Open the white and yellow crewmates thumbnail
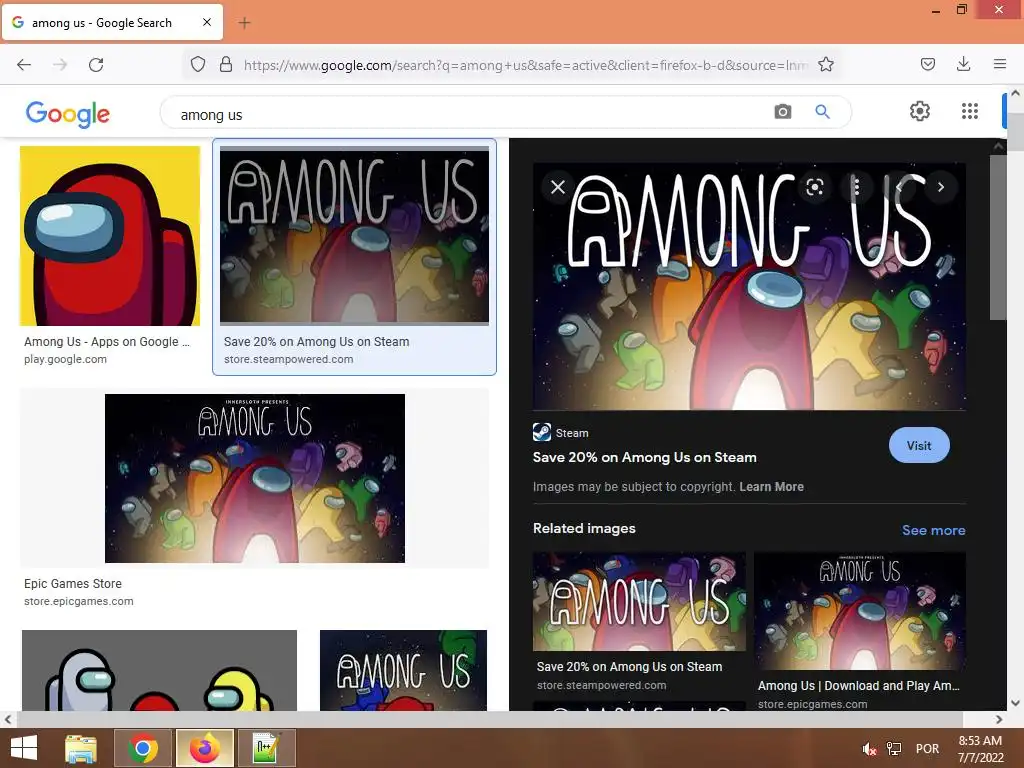The image size is (1024, 768). tap(159, 670)
